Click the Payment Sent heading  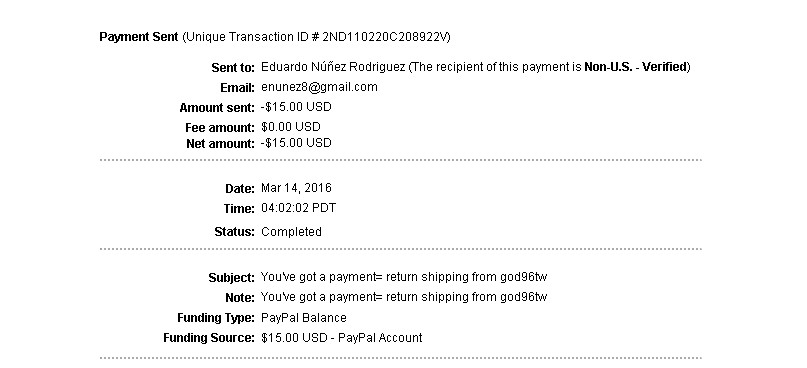[138, 37]
